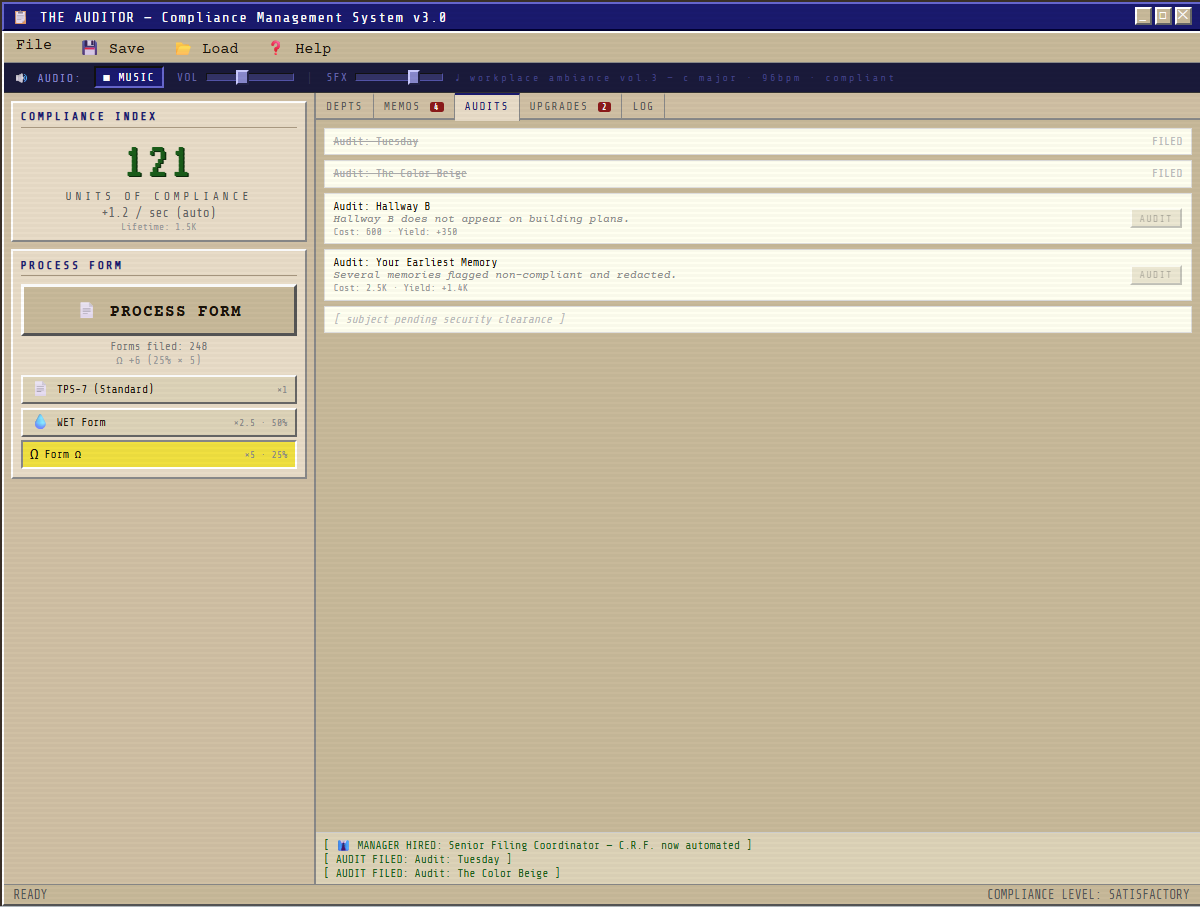
Task: Click the READY status bar text
Action: [30, 895]
